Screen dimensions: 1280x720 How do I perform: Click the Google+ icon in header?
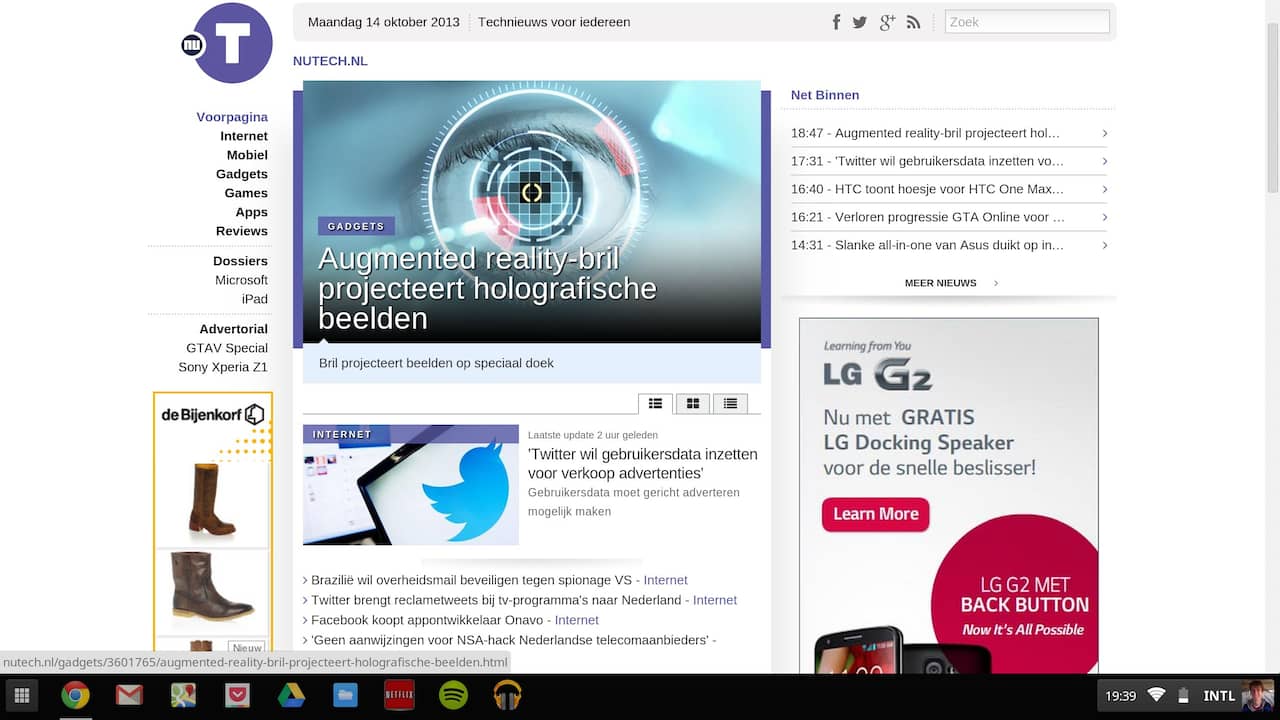point(887,22)
